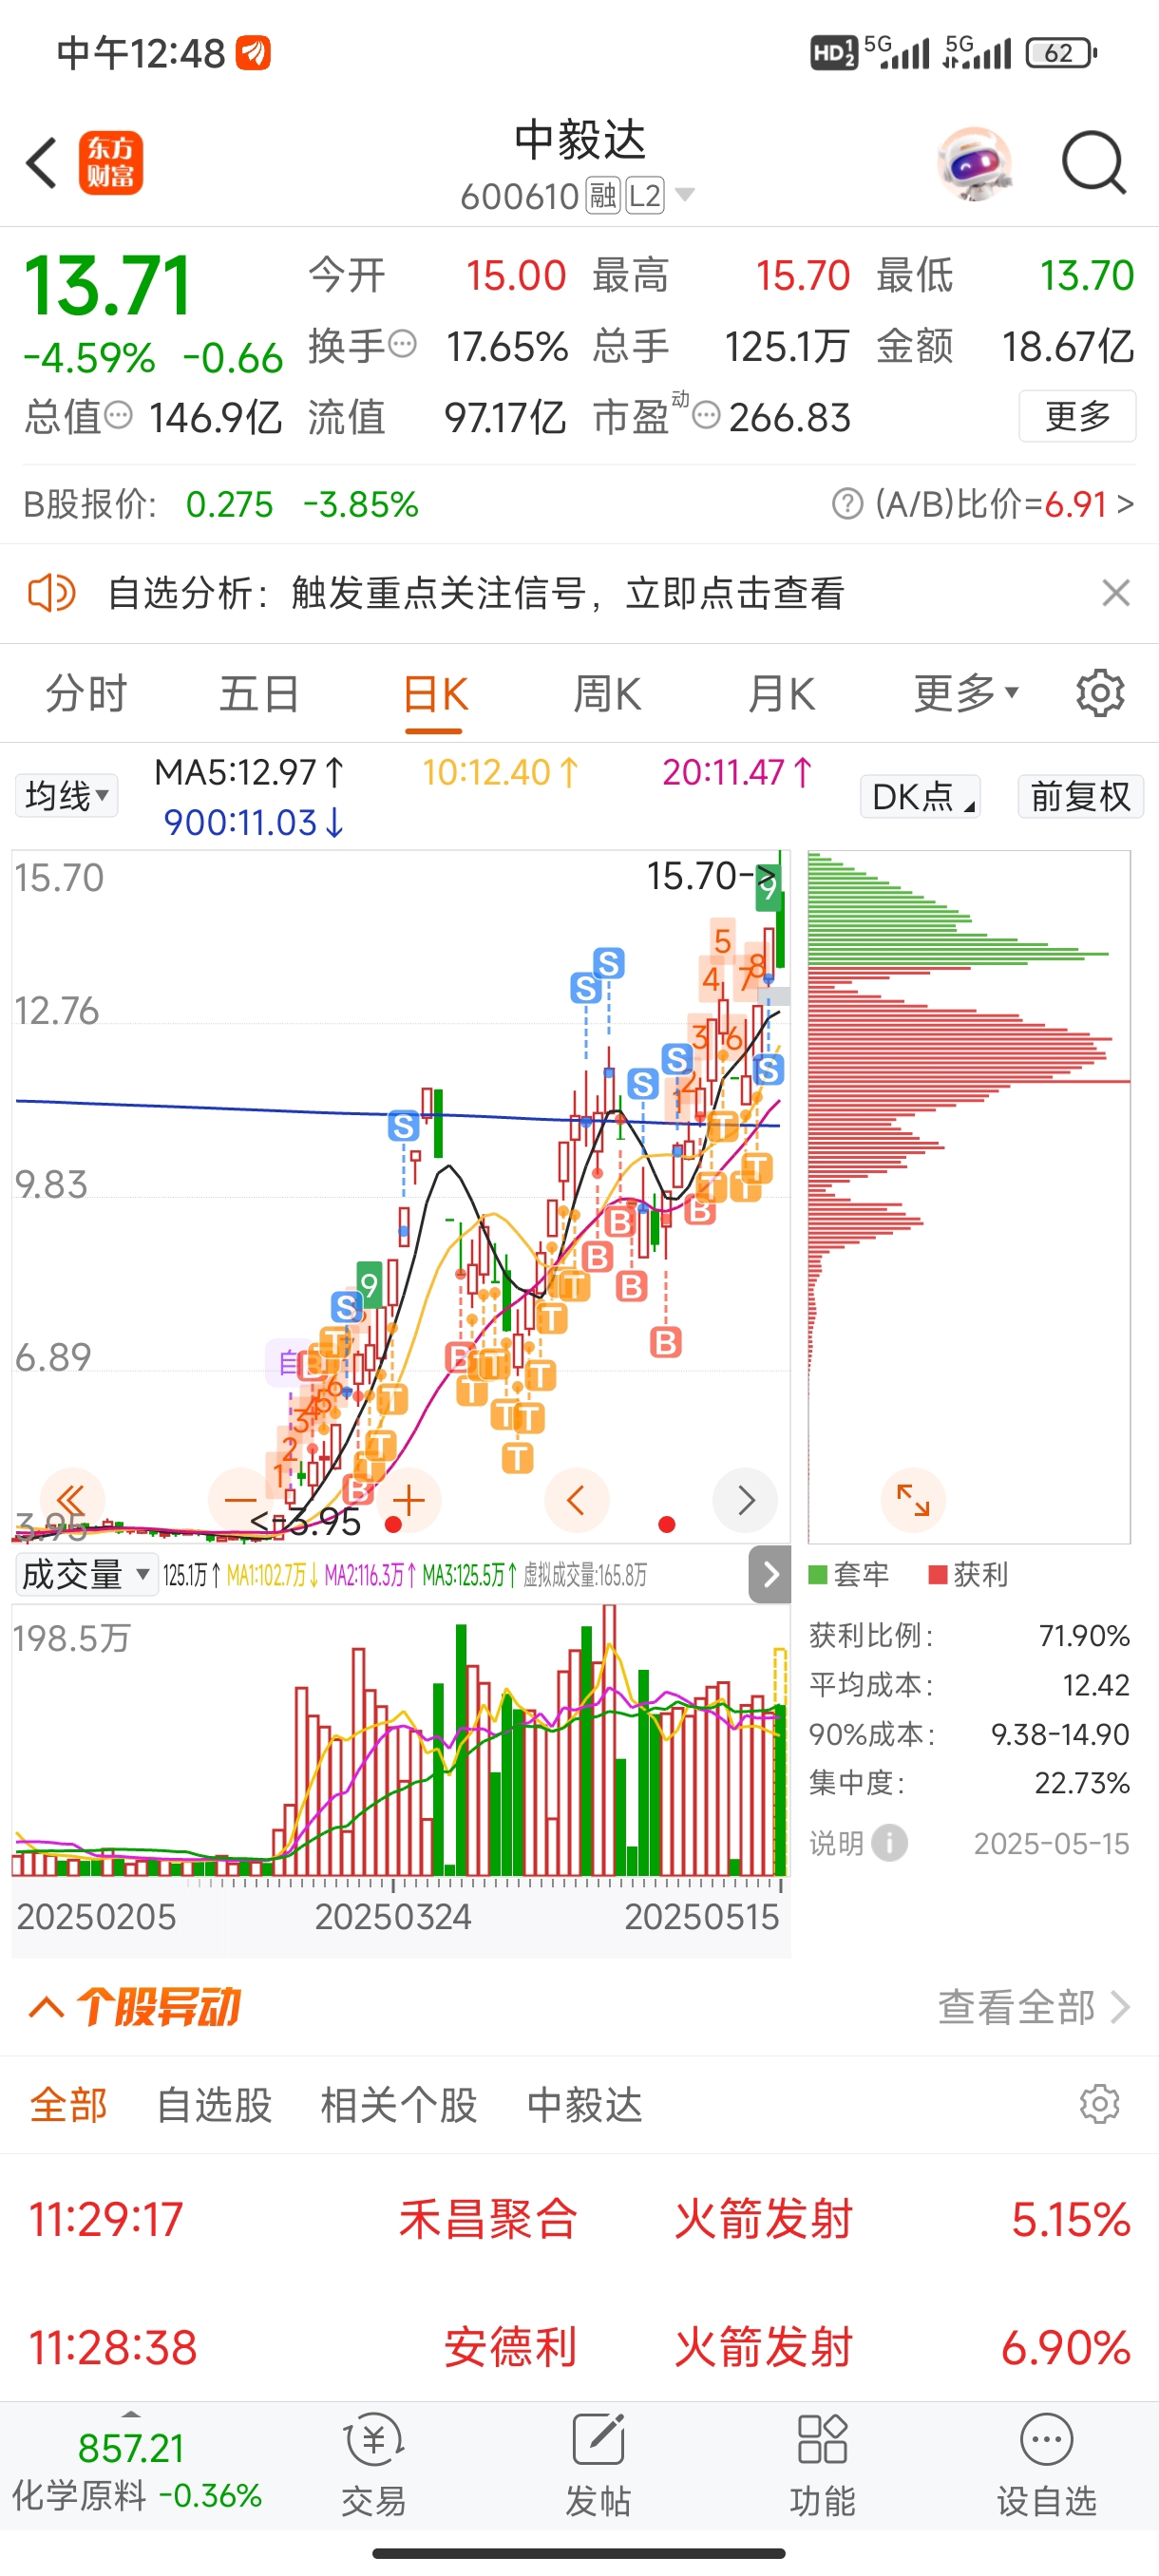Image resolution: width=1159 pixels, height=2576 pixels.
Task: Tap the 15.70 high price marker on chart
Action: pyautogui.click(x=711, y=876)
